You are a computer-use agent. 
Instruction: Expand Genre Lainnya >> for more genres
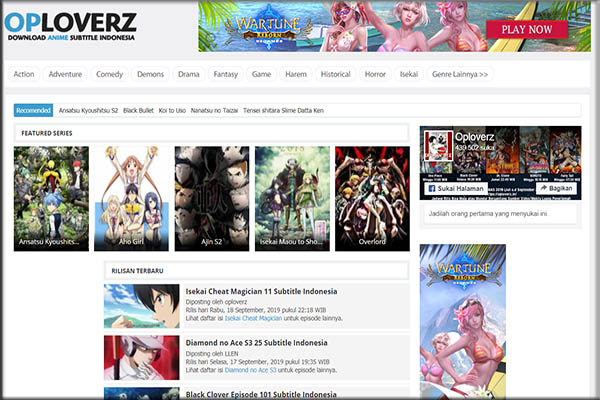(460, 74)
